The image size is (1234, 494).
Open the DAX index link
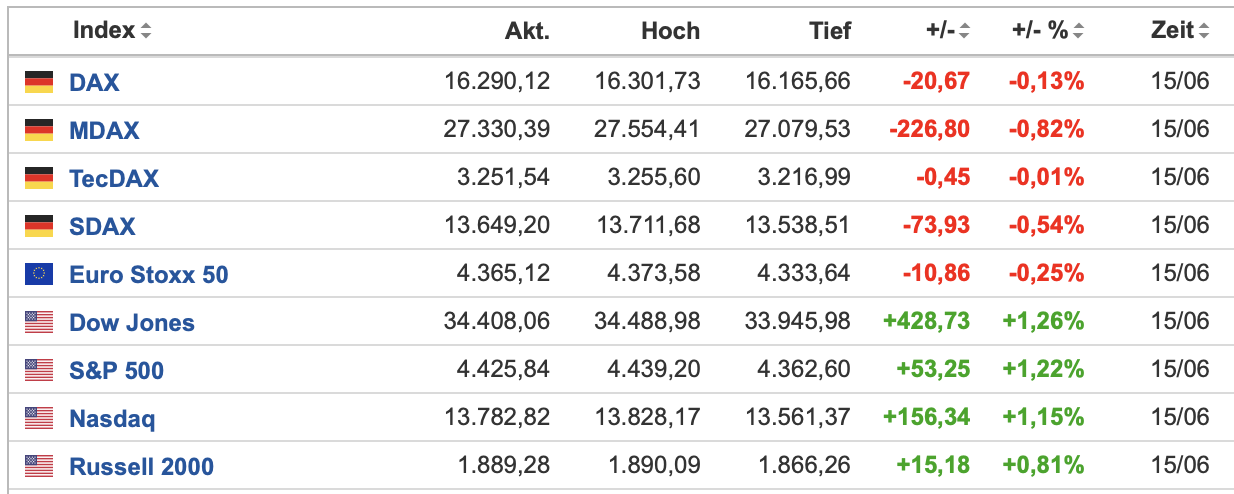94,82
